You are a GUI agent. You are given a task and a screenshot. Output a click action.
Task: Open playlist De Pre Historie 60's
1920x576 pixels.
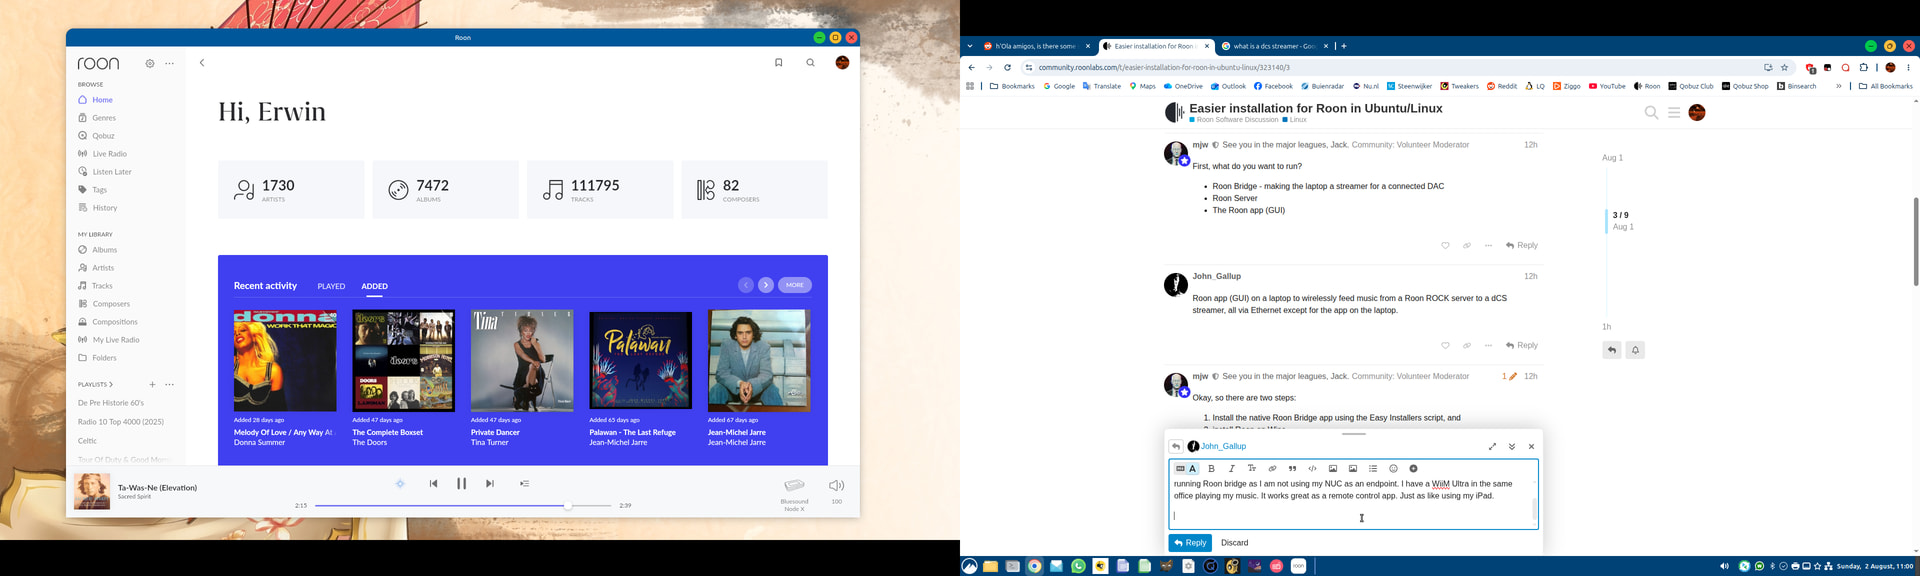[x=111, y=403]
